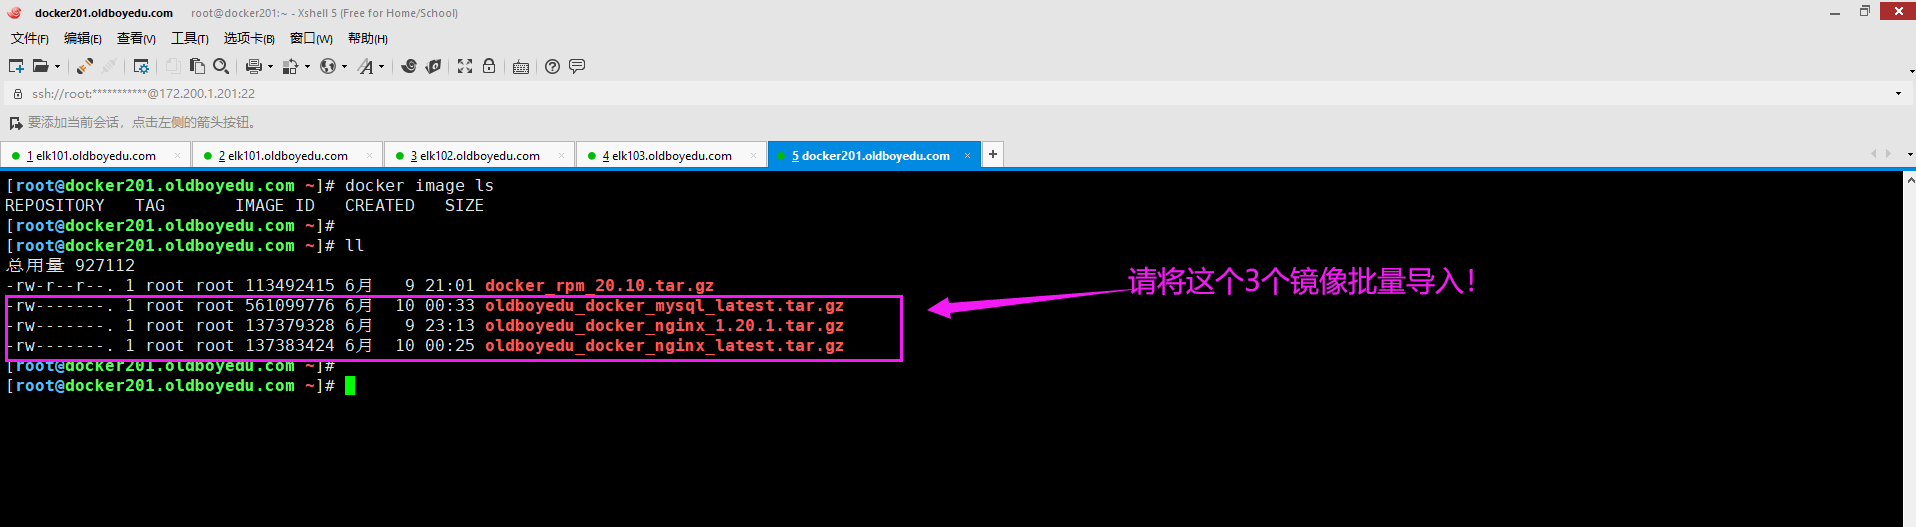Click the Paste clipboard icon
The height and width of the screenshot is (527, 1916).
197,66
